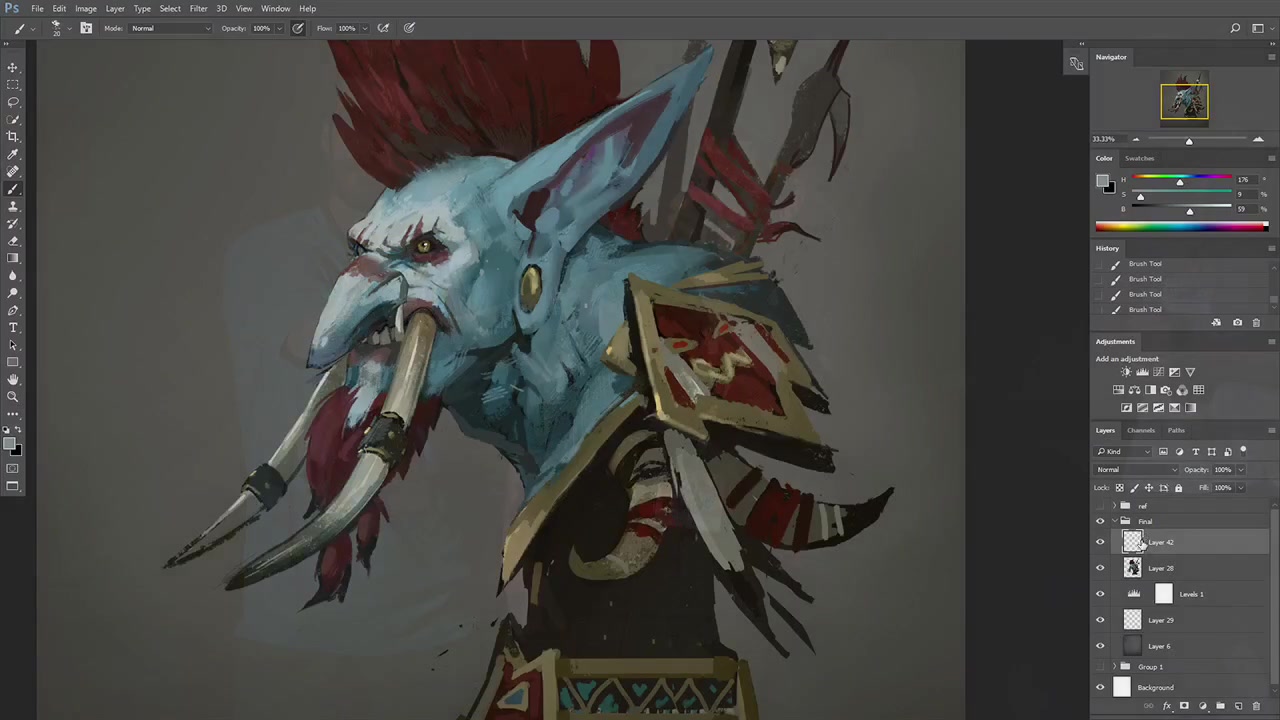
Task: Hide the Background layer
Action: [x=1100, y=687]
